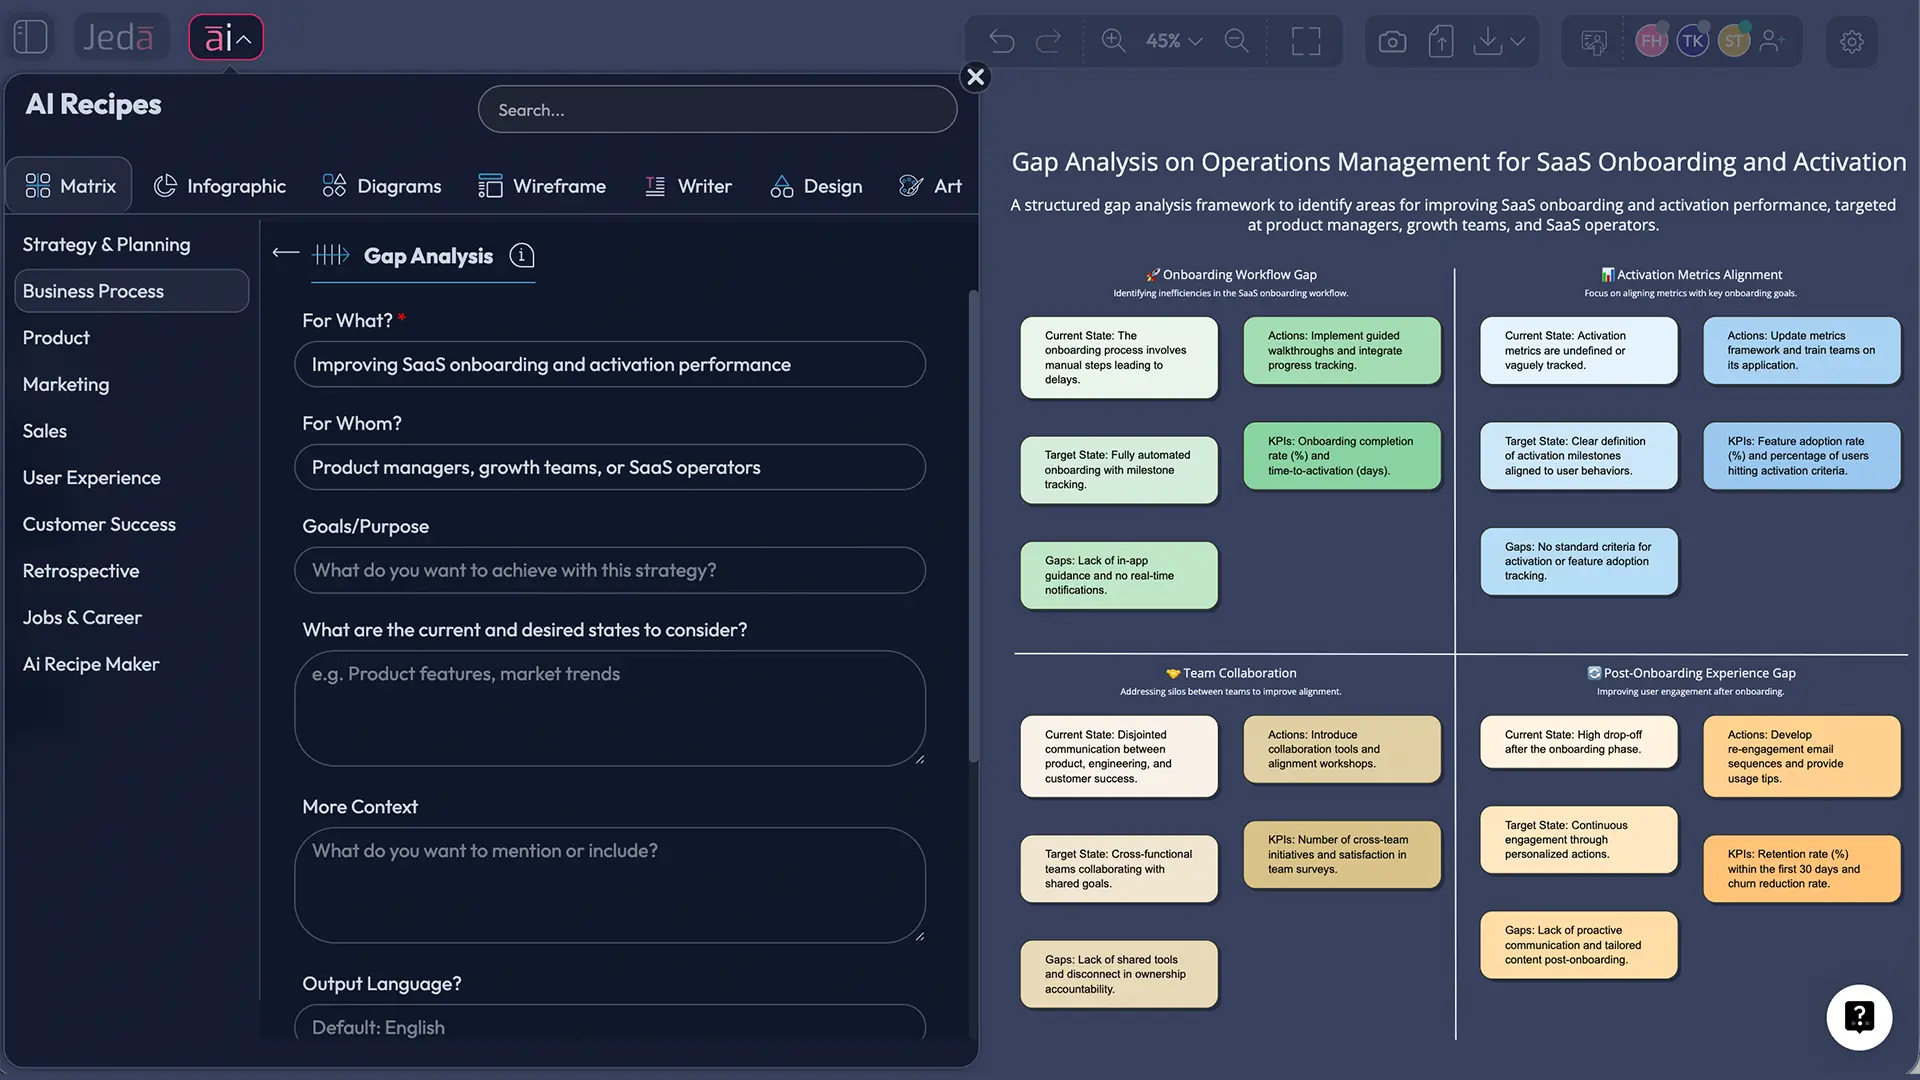Open the help question-mark button

[1859, 1017]
